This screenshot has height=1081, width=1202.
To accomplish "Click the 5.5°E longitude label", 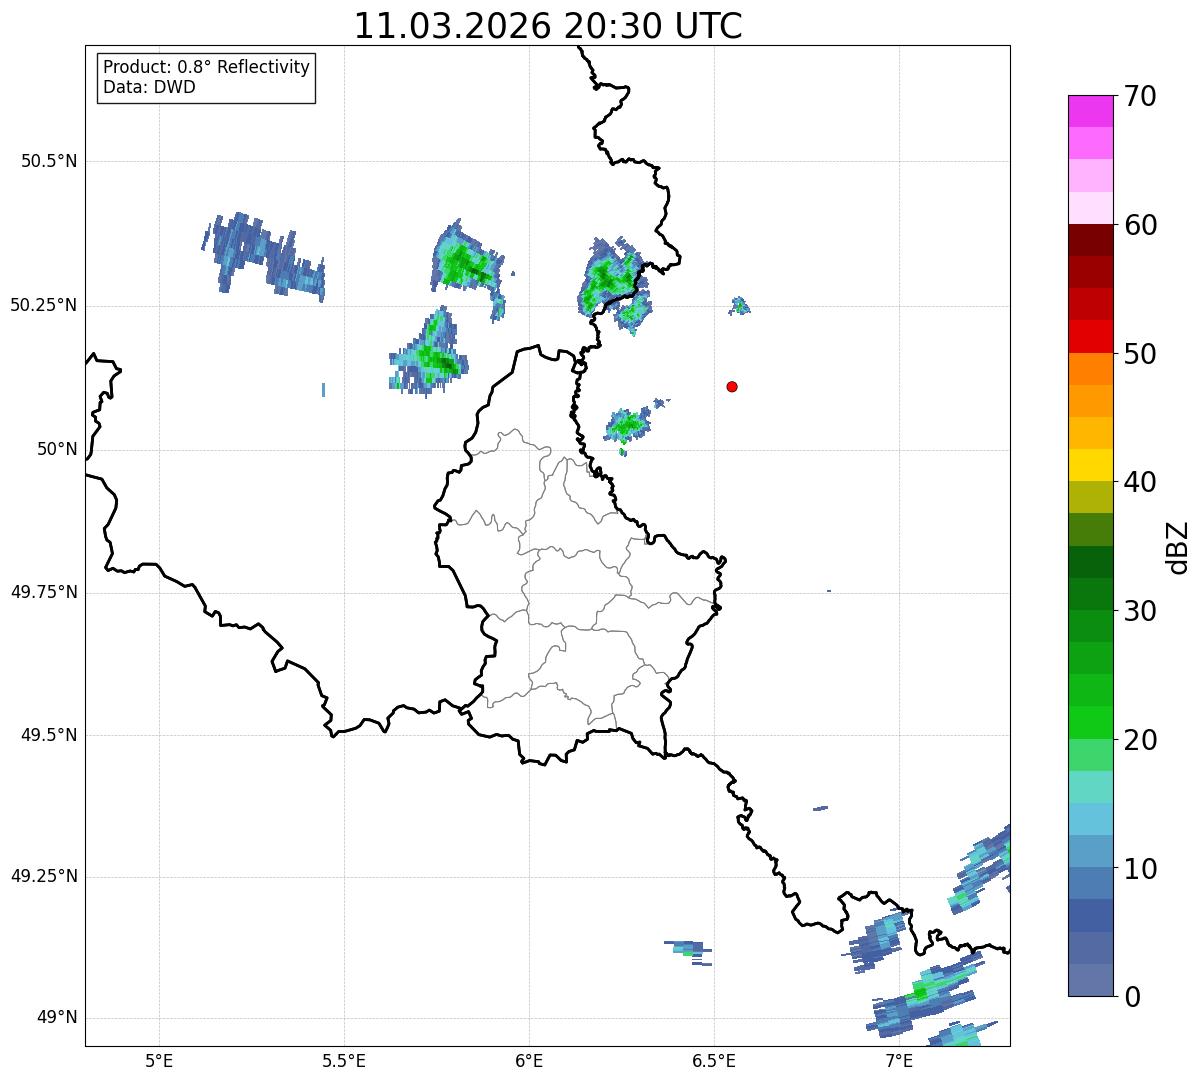I will [x=344, y=1060].
